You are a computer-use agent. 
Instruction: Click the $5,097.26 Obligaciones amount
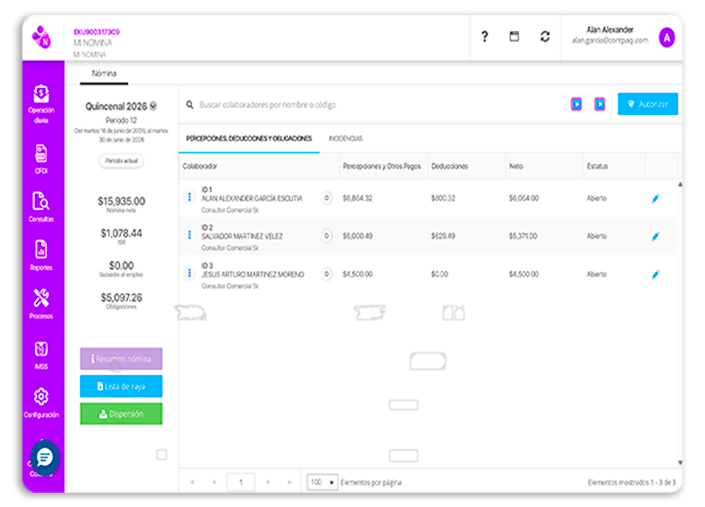(x=121, y=298)
